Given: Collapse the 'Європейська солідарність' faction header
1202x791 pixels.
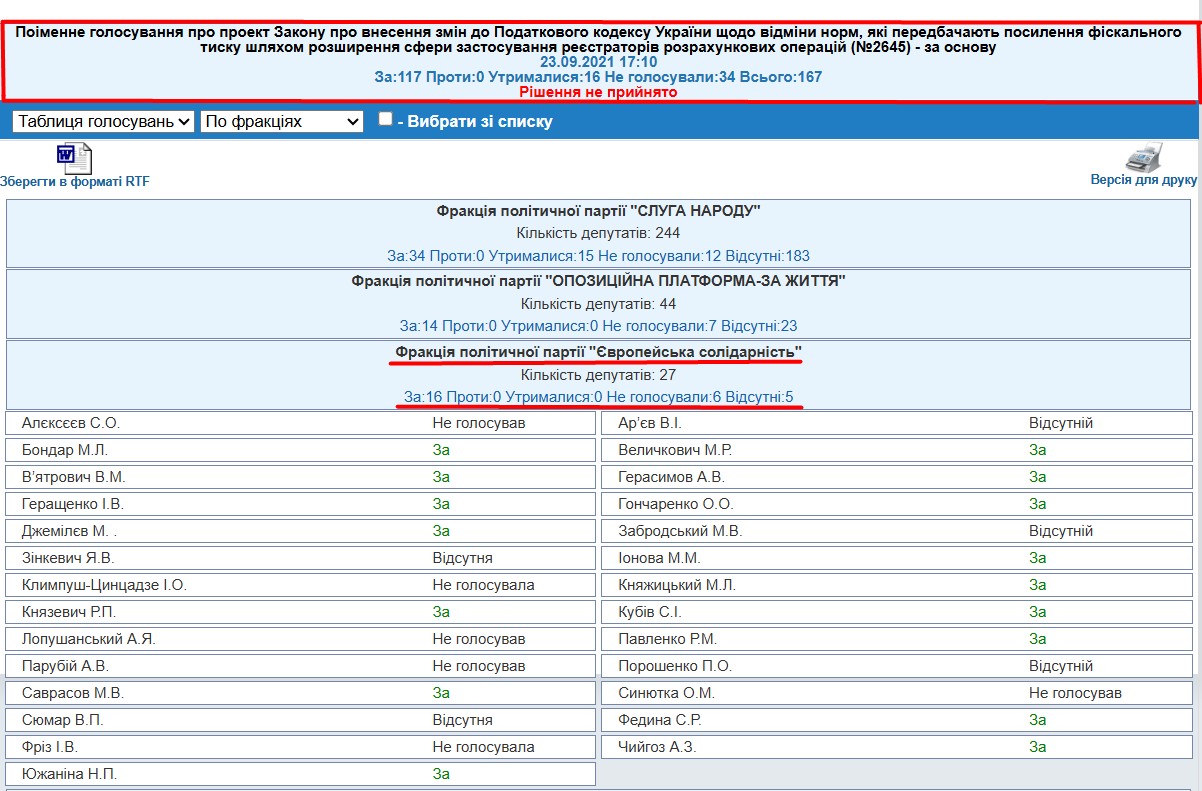Looking at the screenshot, I should pos(599,352).
